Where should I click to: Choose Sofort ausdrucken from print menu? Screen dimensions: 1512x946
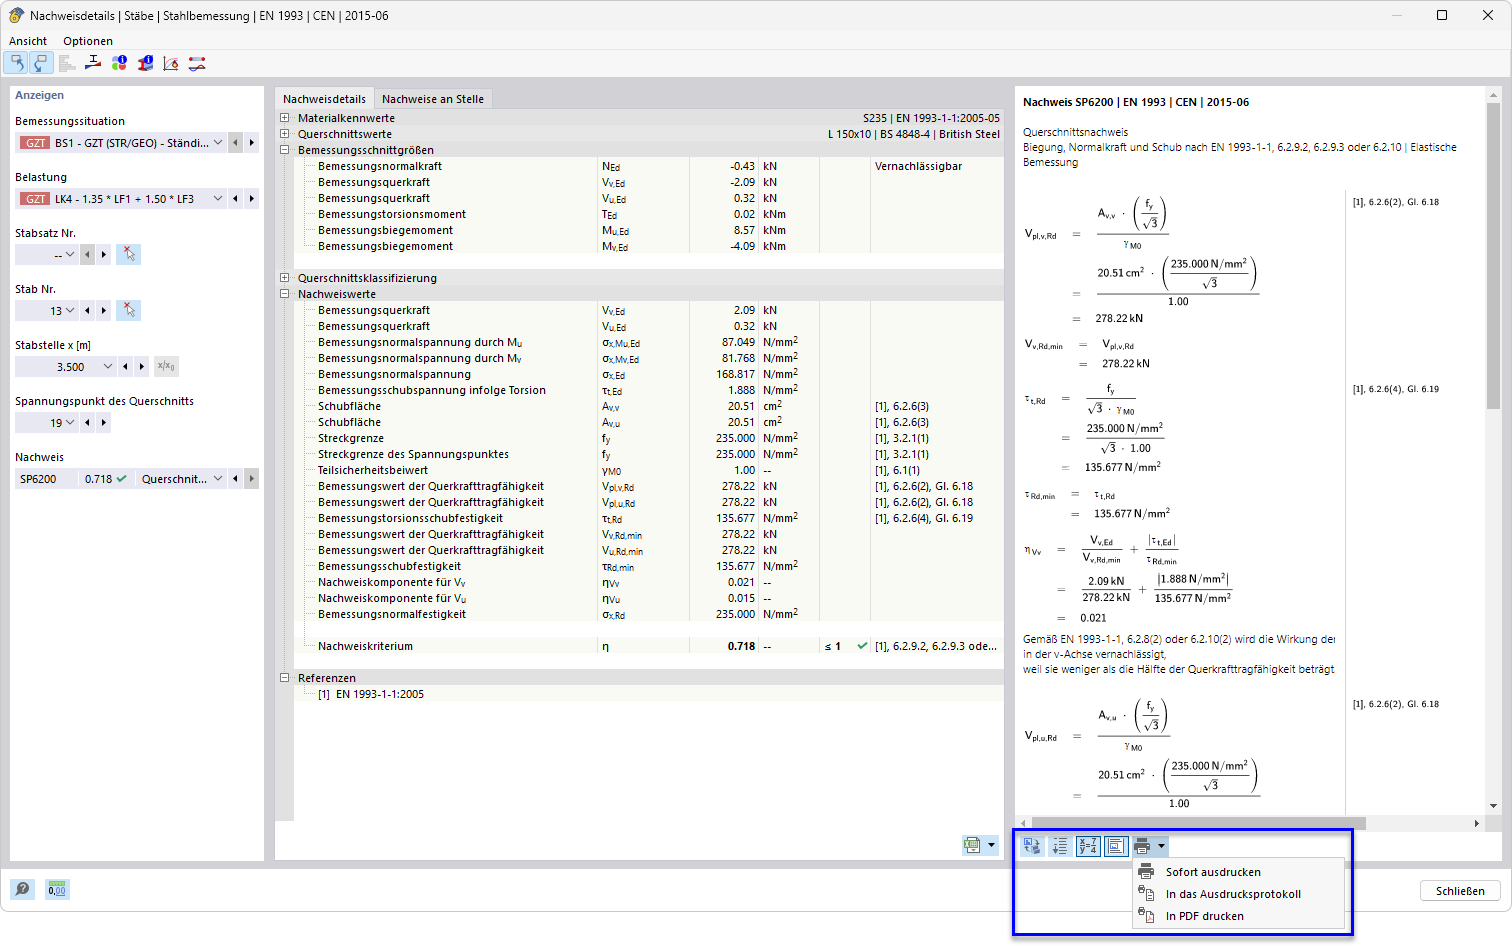(x=1238, y=872)
